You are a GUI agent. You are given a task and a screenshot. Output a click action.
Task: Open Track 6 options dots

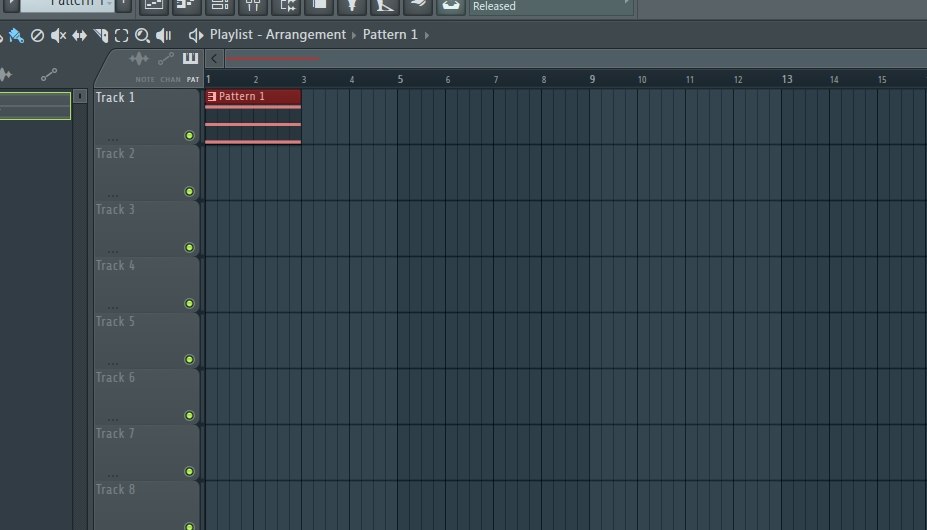point(113,419)
